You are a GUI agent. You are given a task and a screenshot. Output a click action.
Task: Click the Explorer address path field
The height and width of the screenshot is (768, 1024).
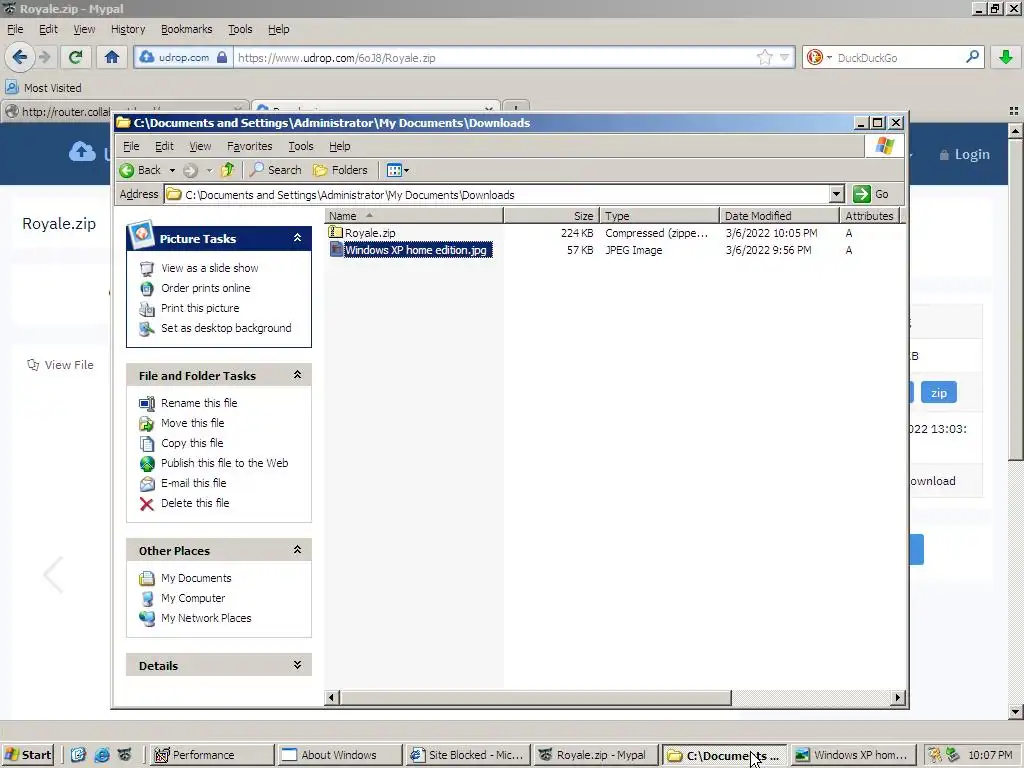pyautogui.click(x=496, y=195)
